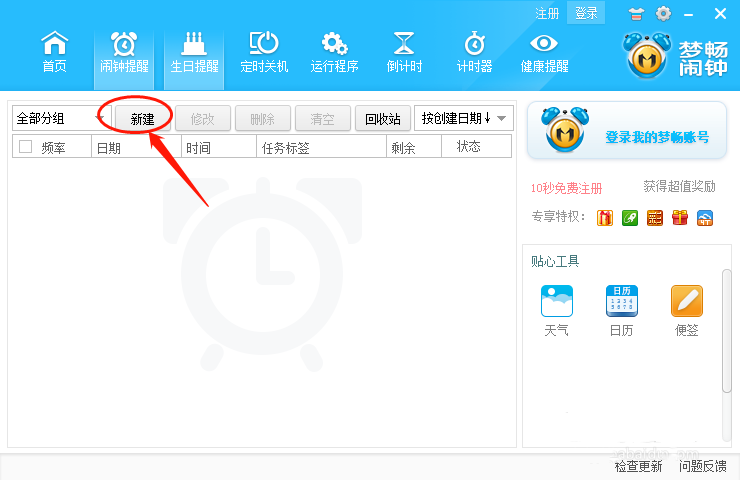Image resolution: width=740 pixels, height=480 pixels.
Task: Minimize the 梦畅闹钟 window
Action: click(x=689, y=15)
